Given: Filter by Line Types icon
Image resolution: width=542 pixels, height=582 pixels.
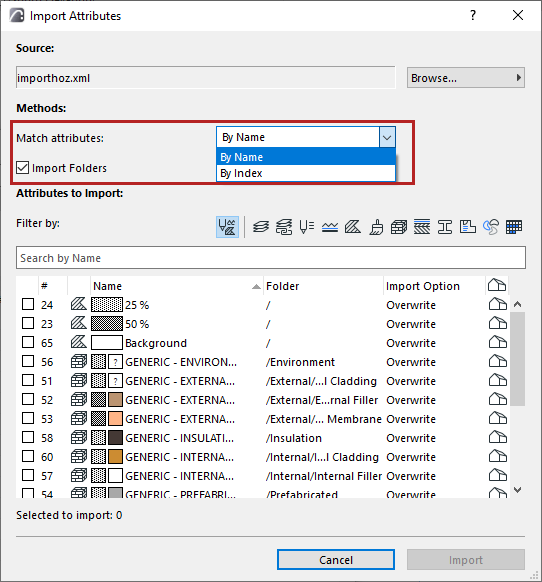Looking at the screenshot, I should (330, 227).
